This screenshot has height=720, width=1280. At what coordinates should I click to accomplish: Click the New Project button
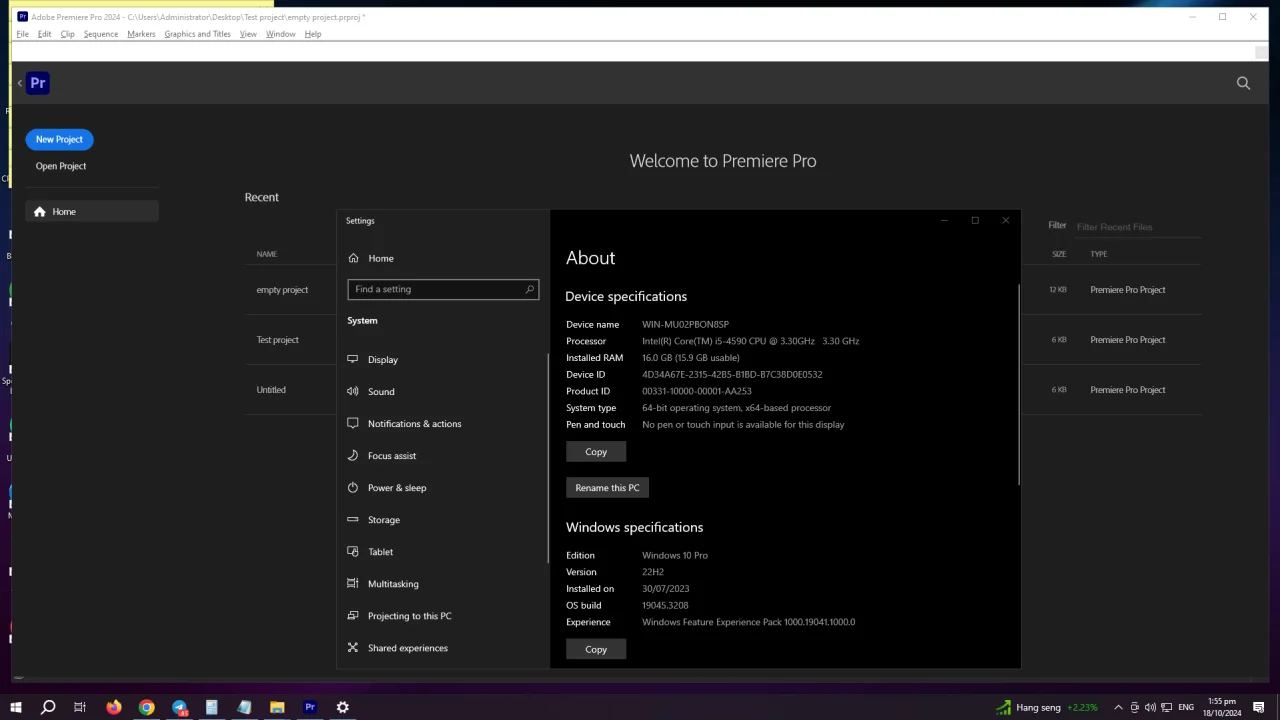tap(59, 139)
